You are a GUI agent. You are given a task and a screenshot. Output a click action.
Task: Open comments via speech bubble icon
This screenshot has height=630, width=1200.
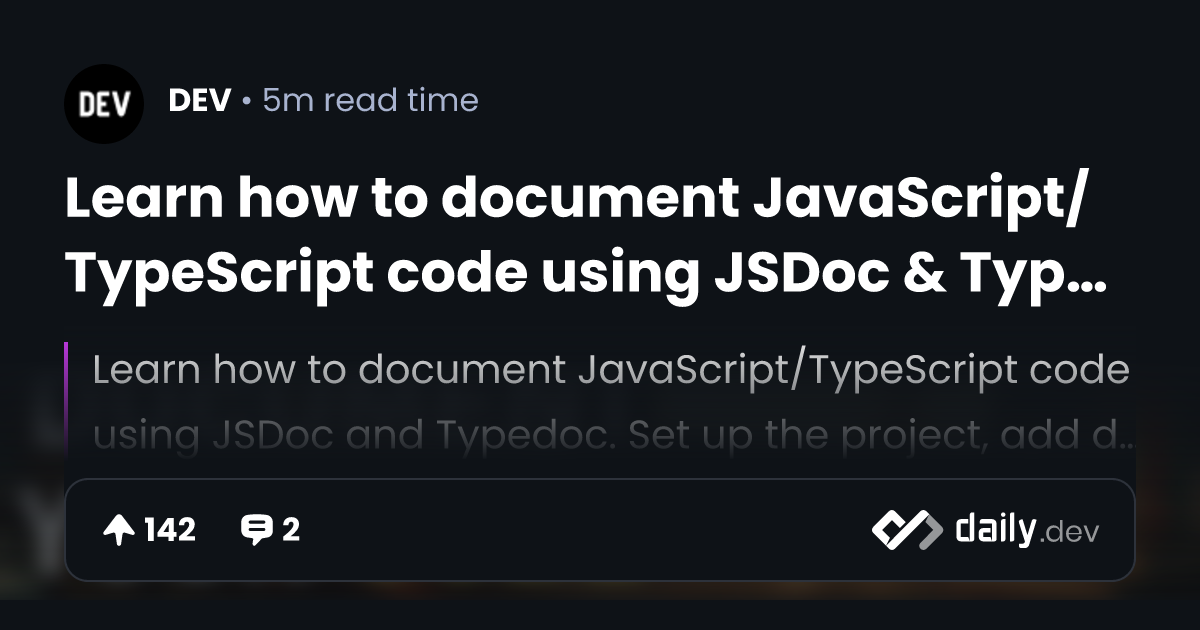257,530
